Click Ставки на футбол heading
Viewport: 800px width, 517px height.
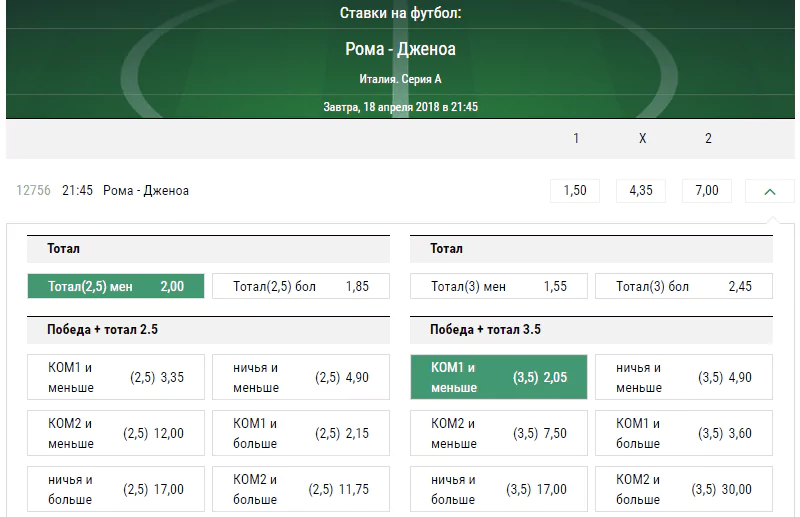tap(401, 13)
